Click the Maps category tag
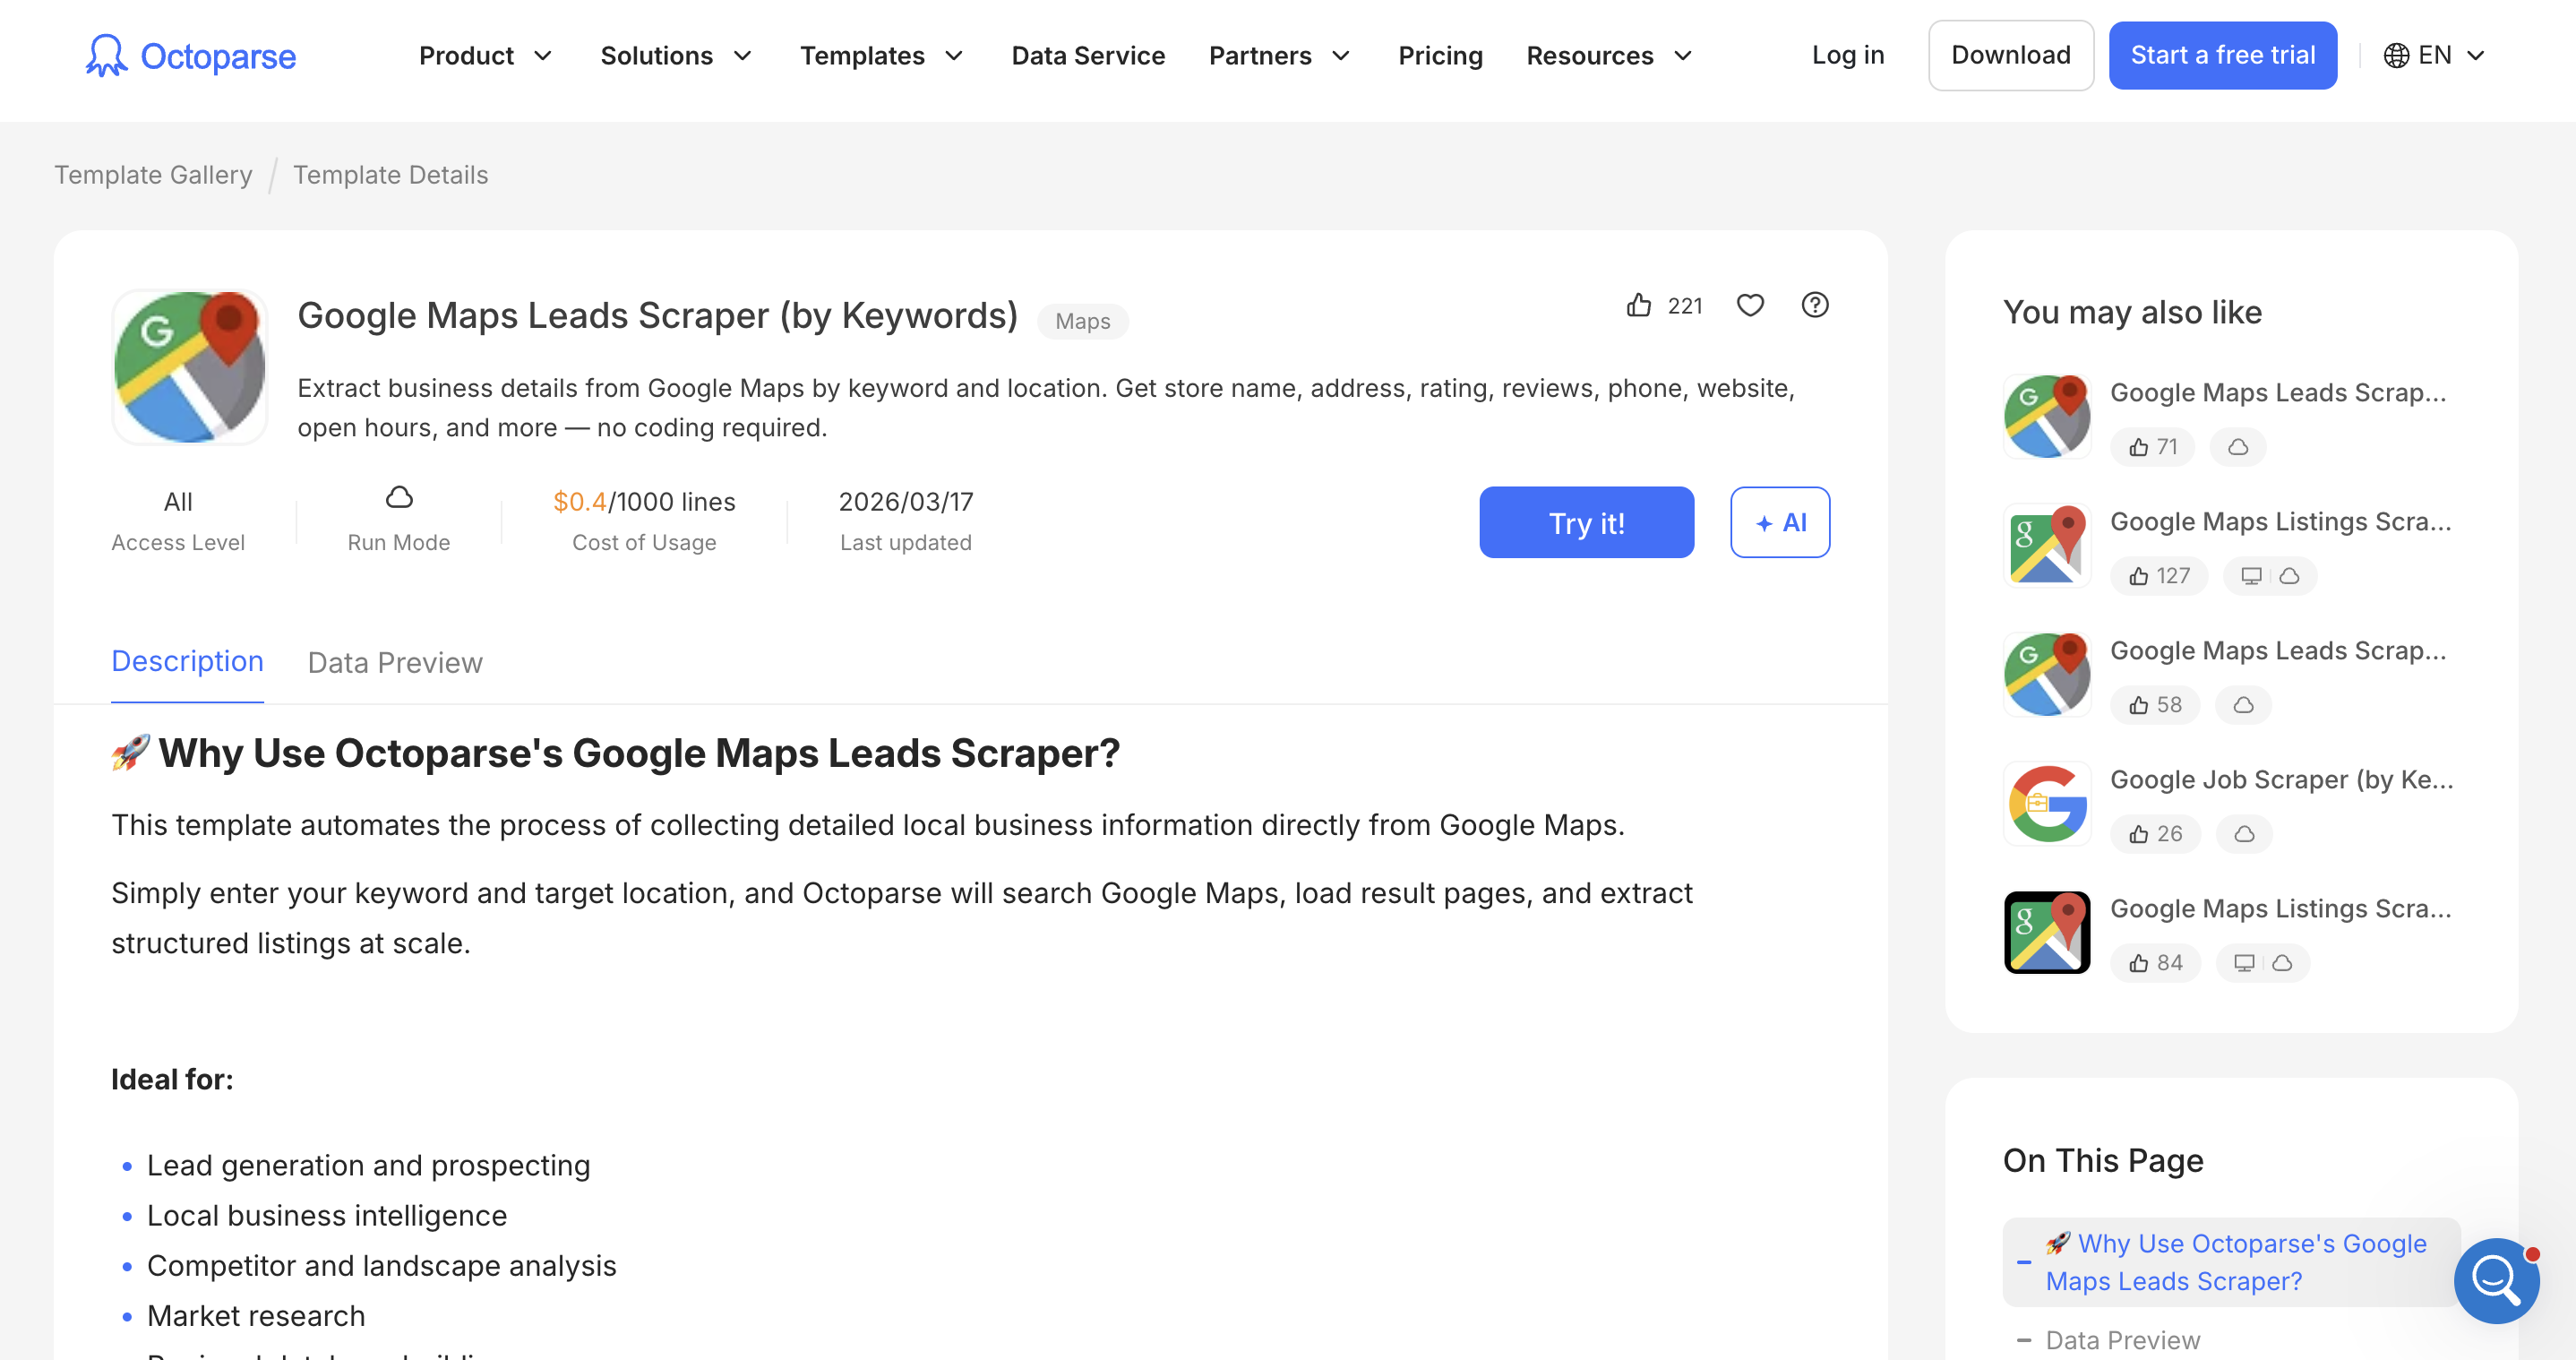The height and width of the screenshot is (1360, 2576). pyautogui.click(x=1083, y=321)
